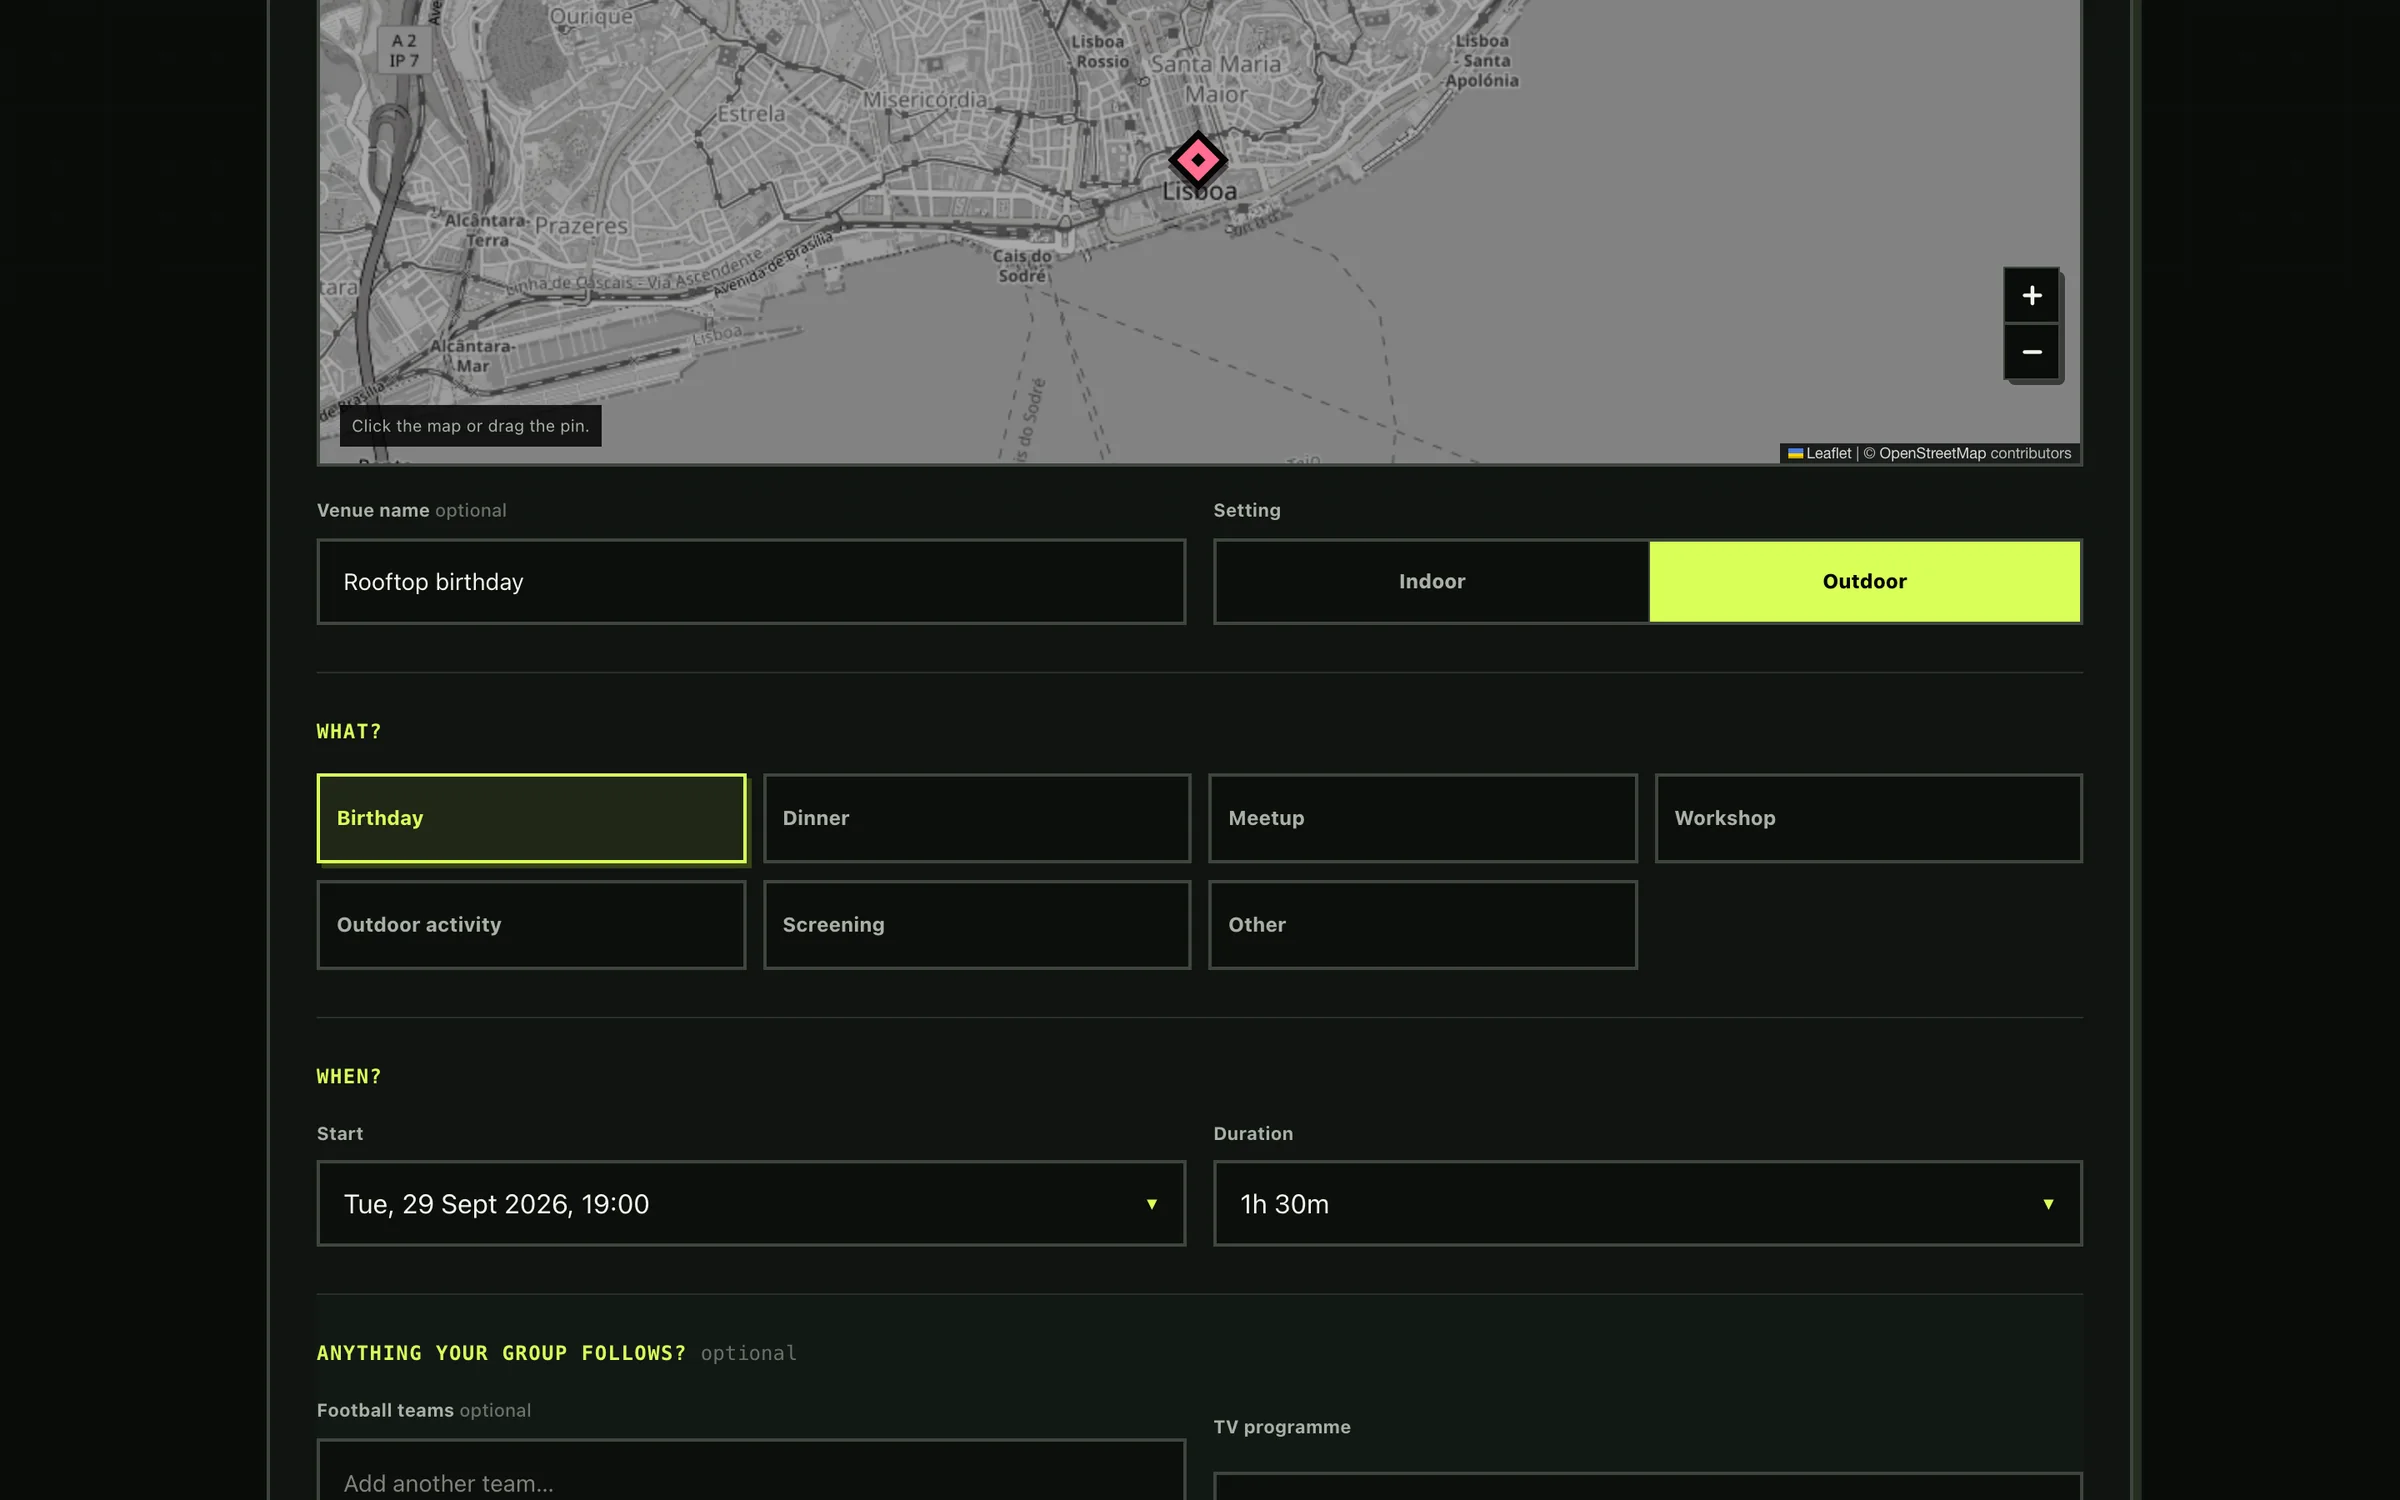Viewport: 2400px width, 1500px height.
Task: Click the '1h 30m' duration value
Action: tap(1284, 1204)
